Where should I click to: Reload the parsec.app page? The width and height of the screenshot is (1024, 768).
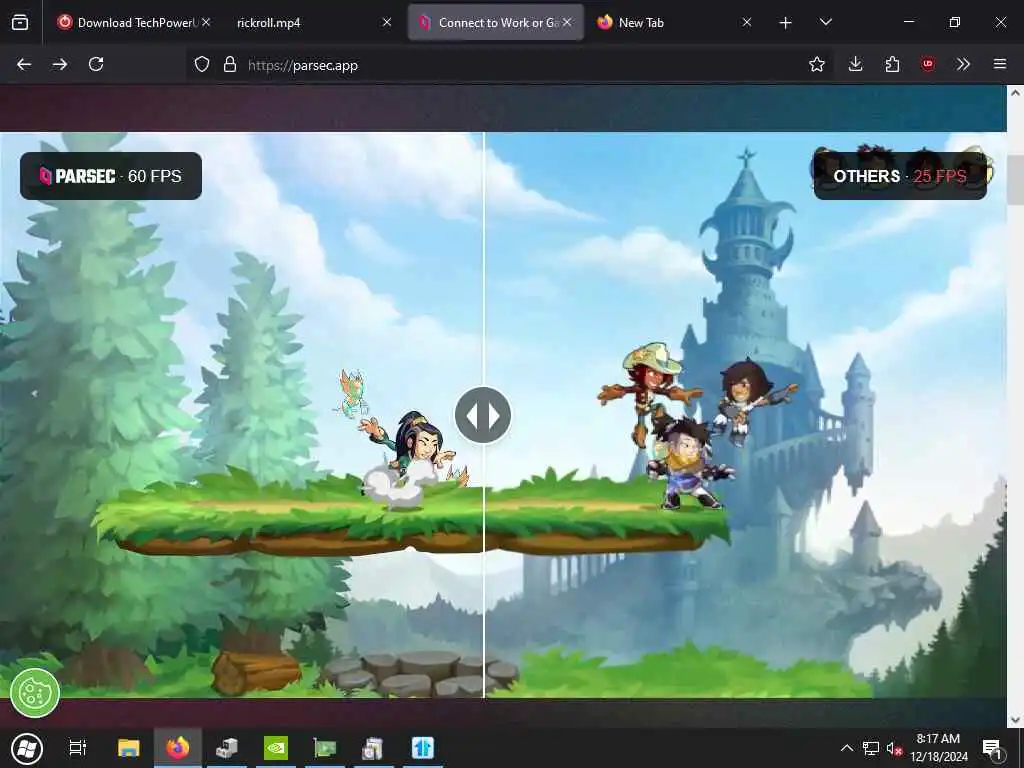pyautogui.click(x=96, y=64)
